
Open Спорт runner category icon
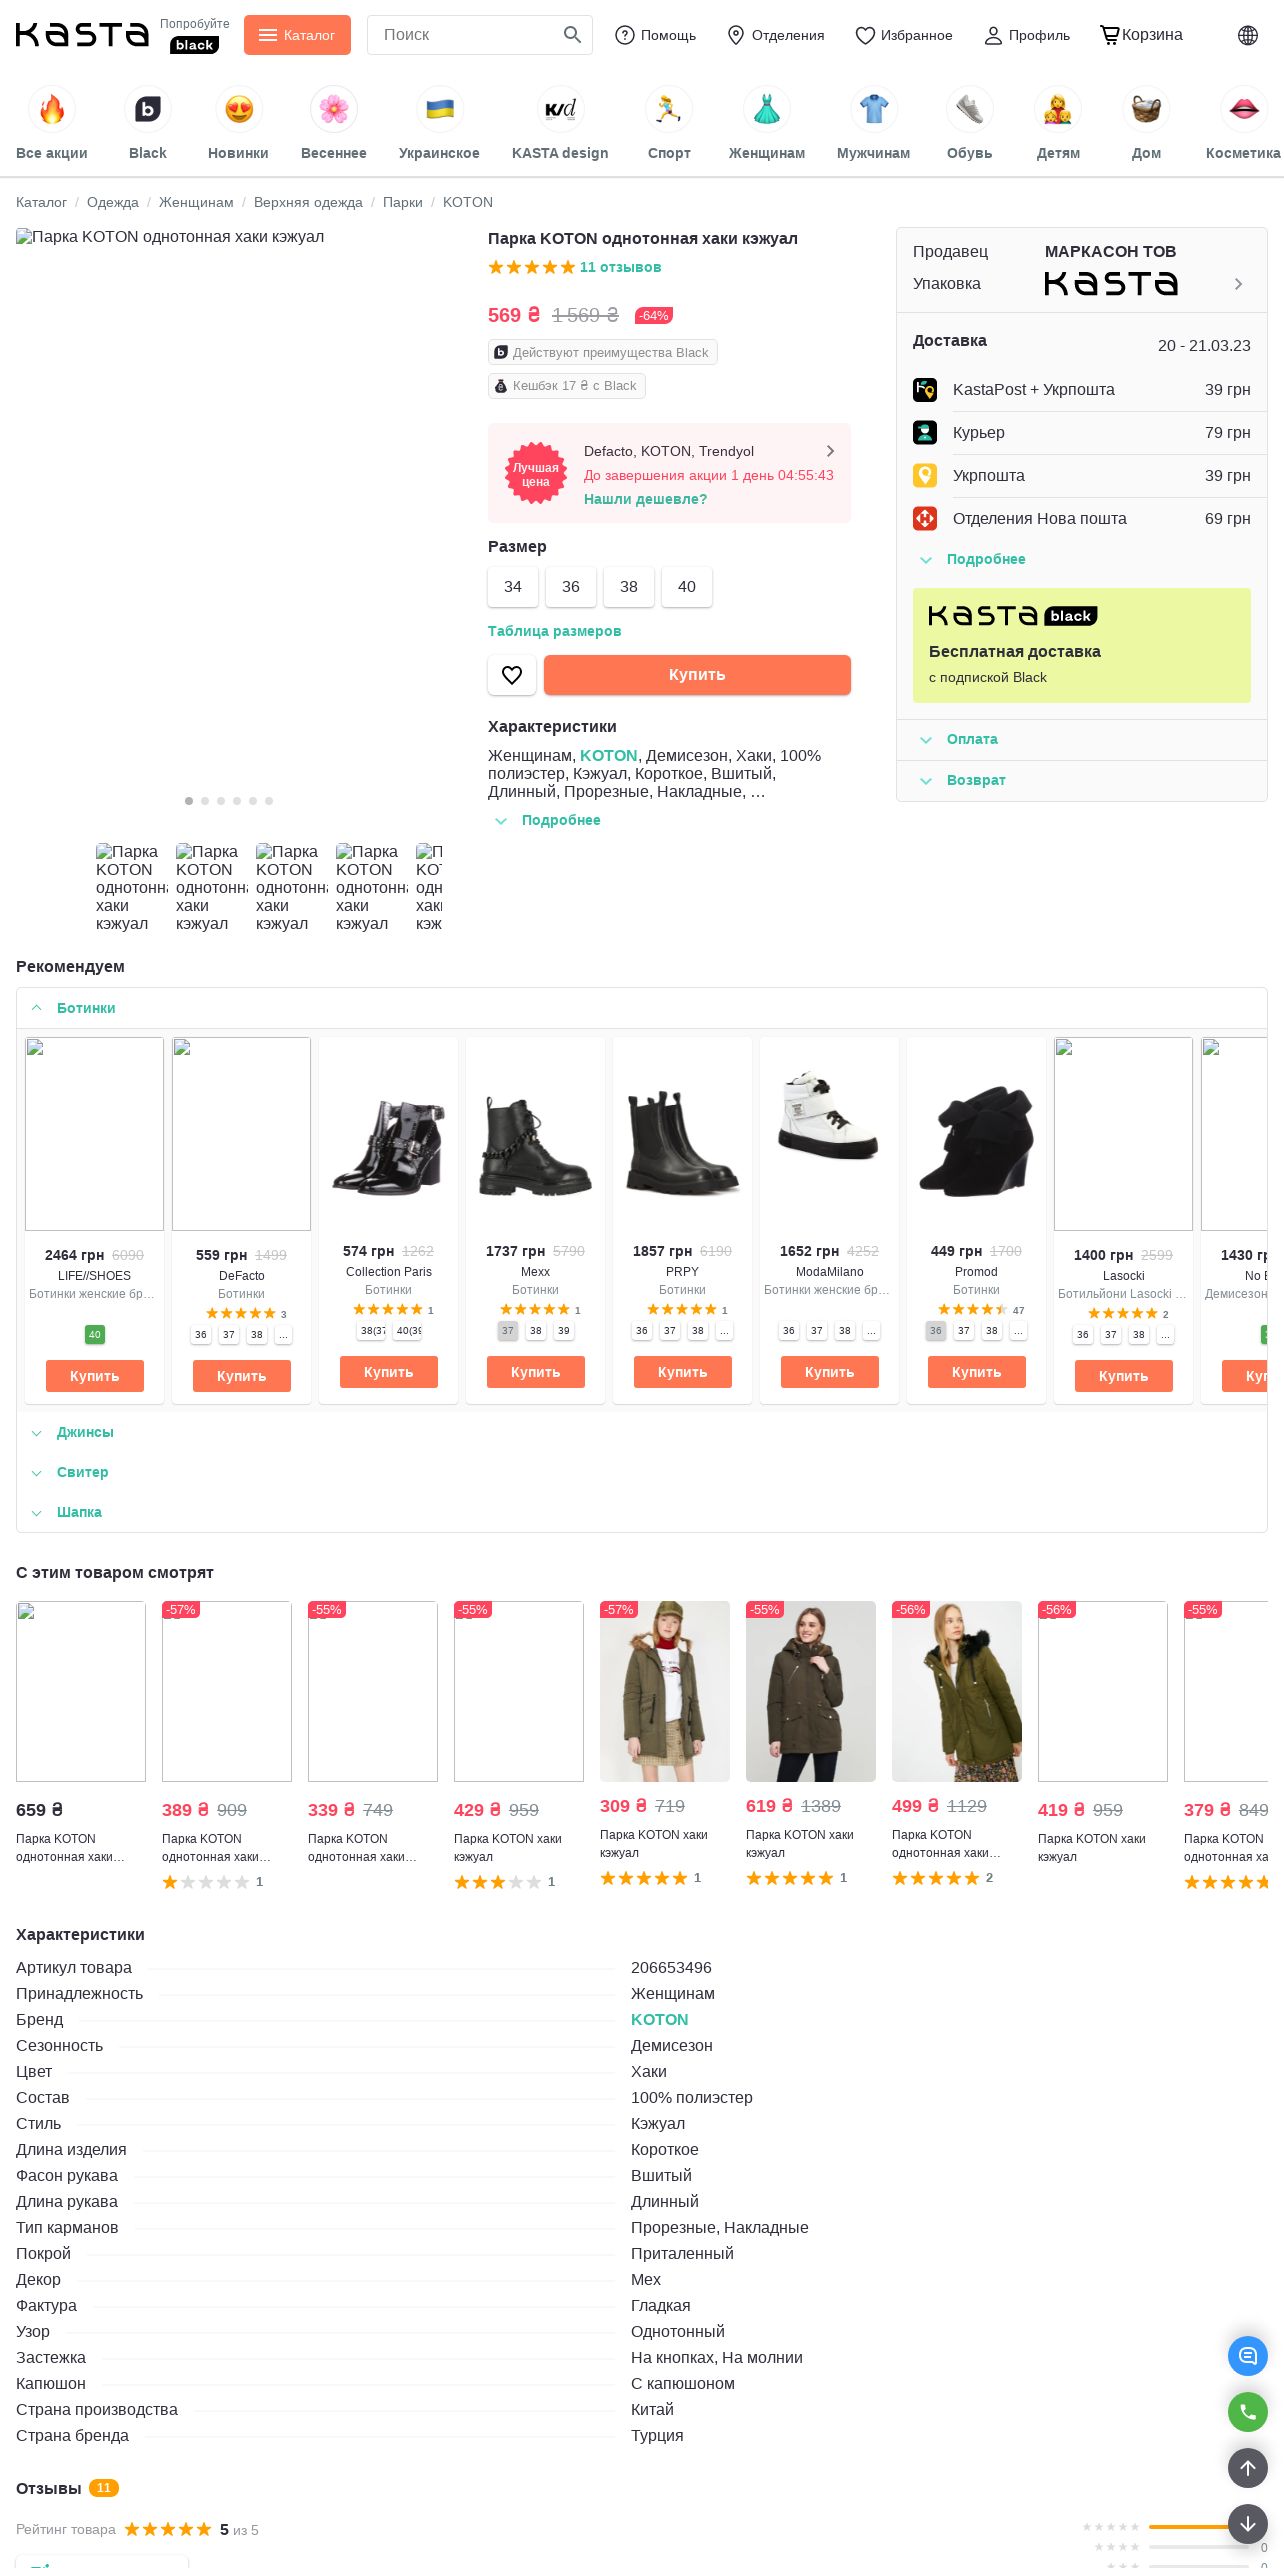pyautogui.click(x=669, y=110)
